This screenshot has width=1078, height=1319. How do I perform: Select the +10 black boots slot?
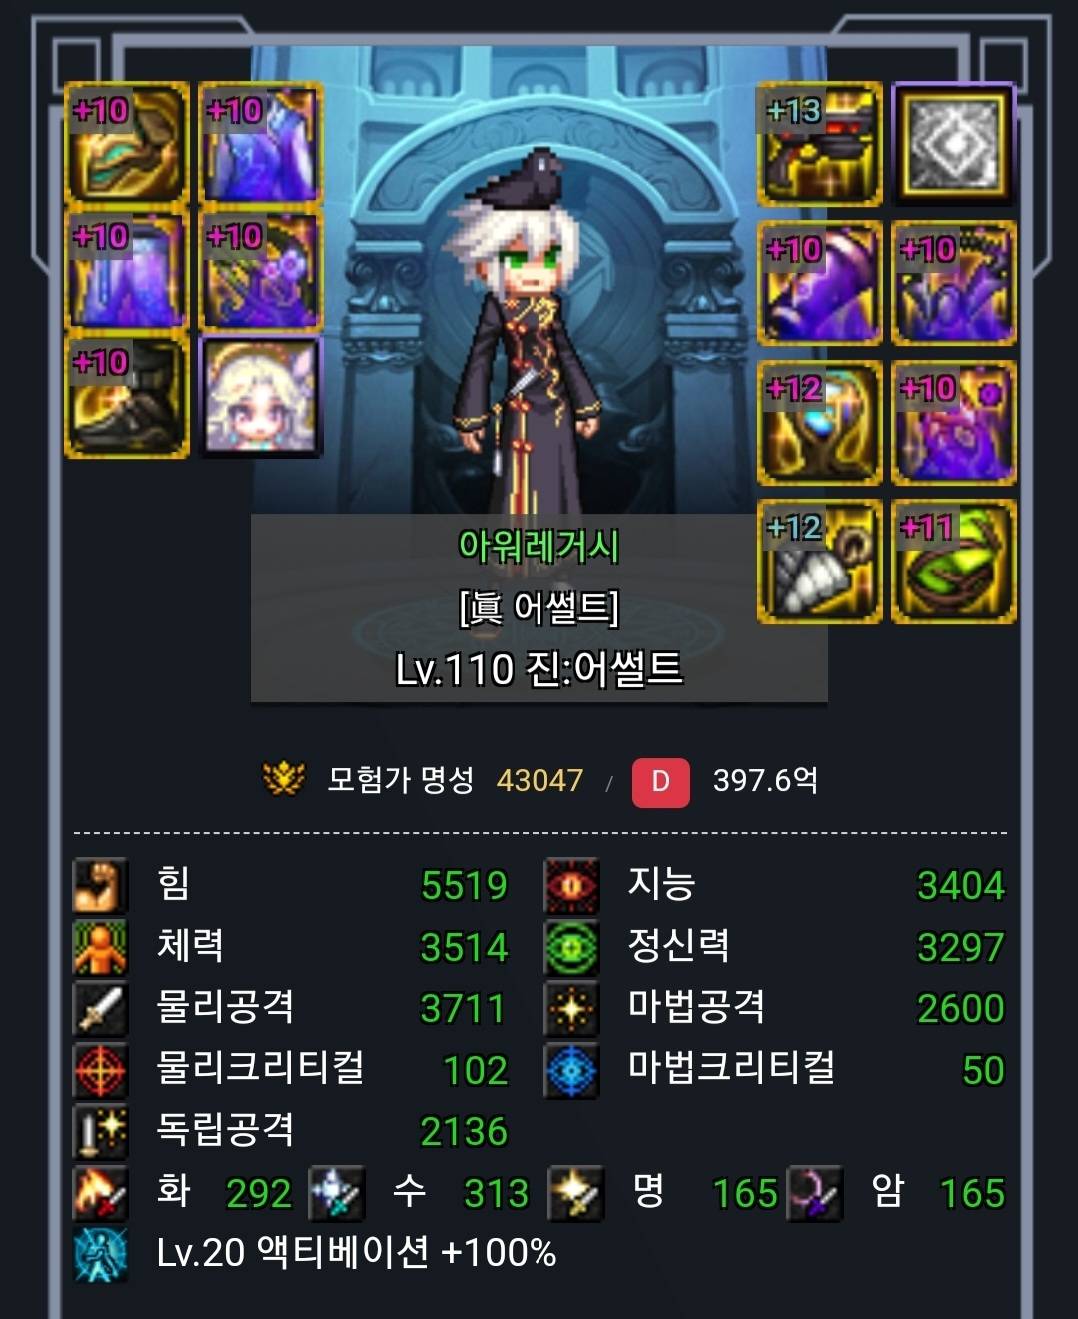pyautogui.click(x=126, y=397)
